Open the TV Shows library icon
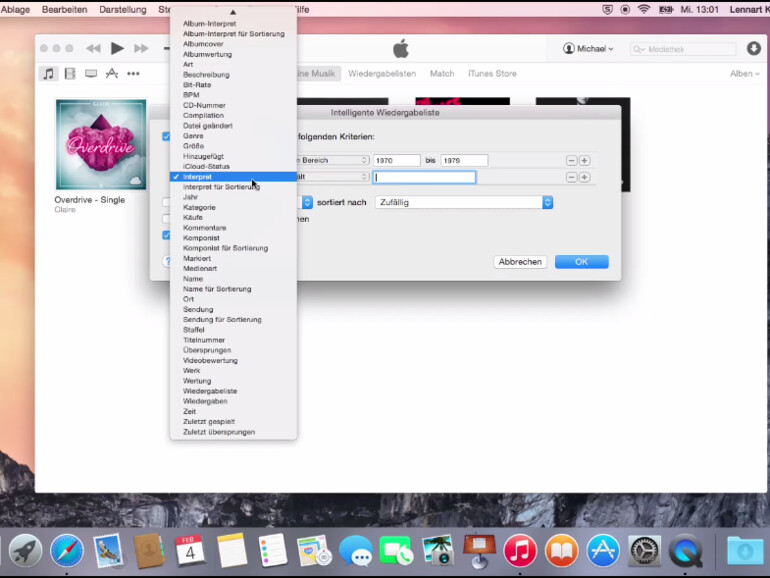Screen dimensions: 770x578 pos(91,74)
